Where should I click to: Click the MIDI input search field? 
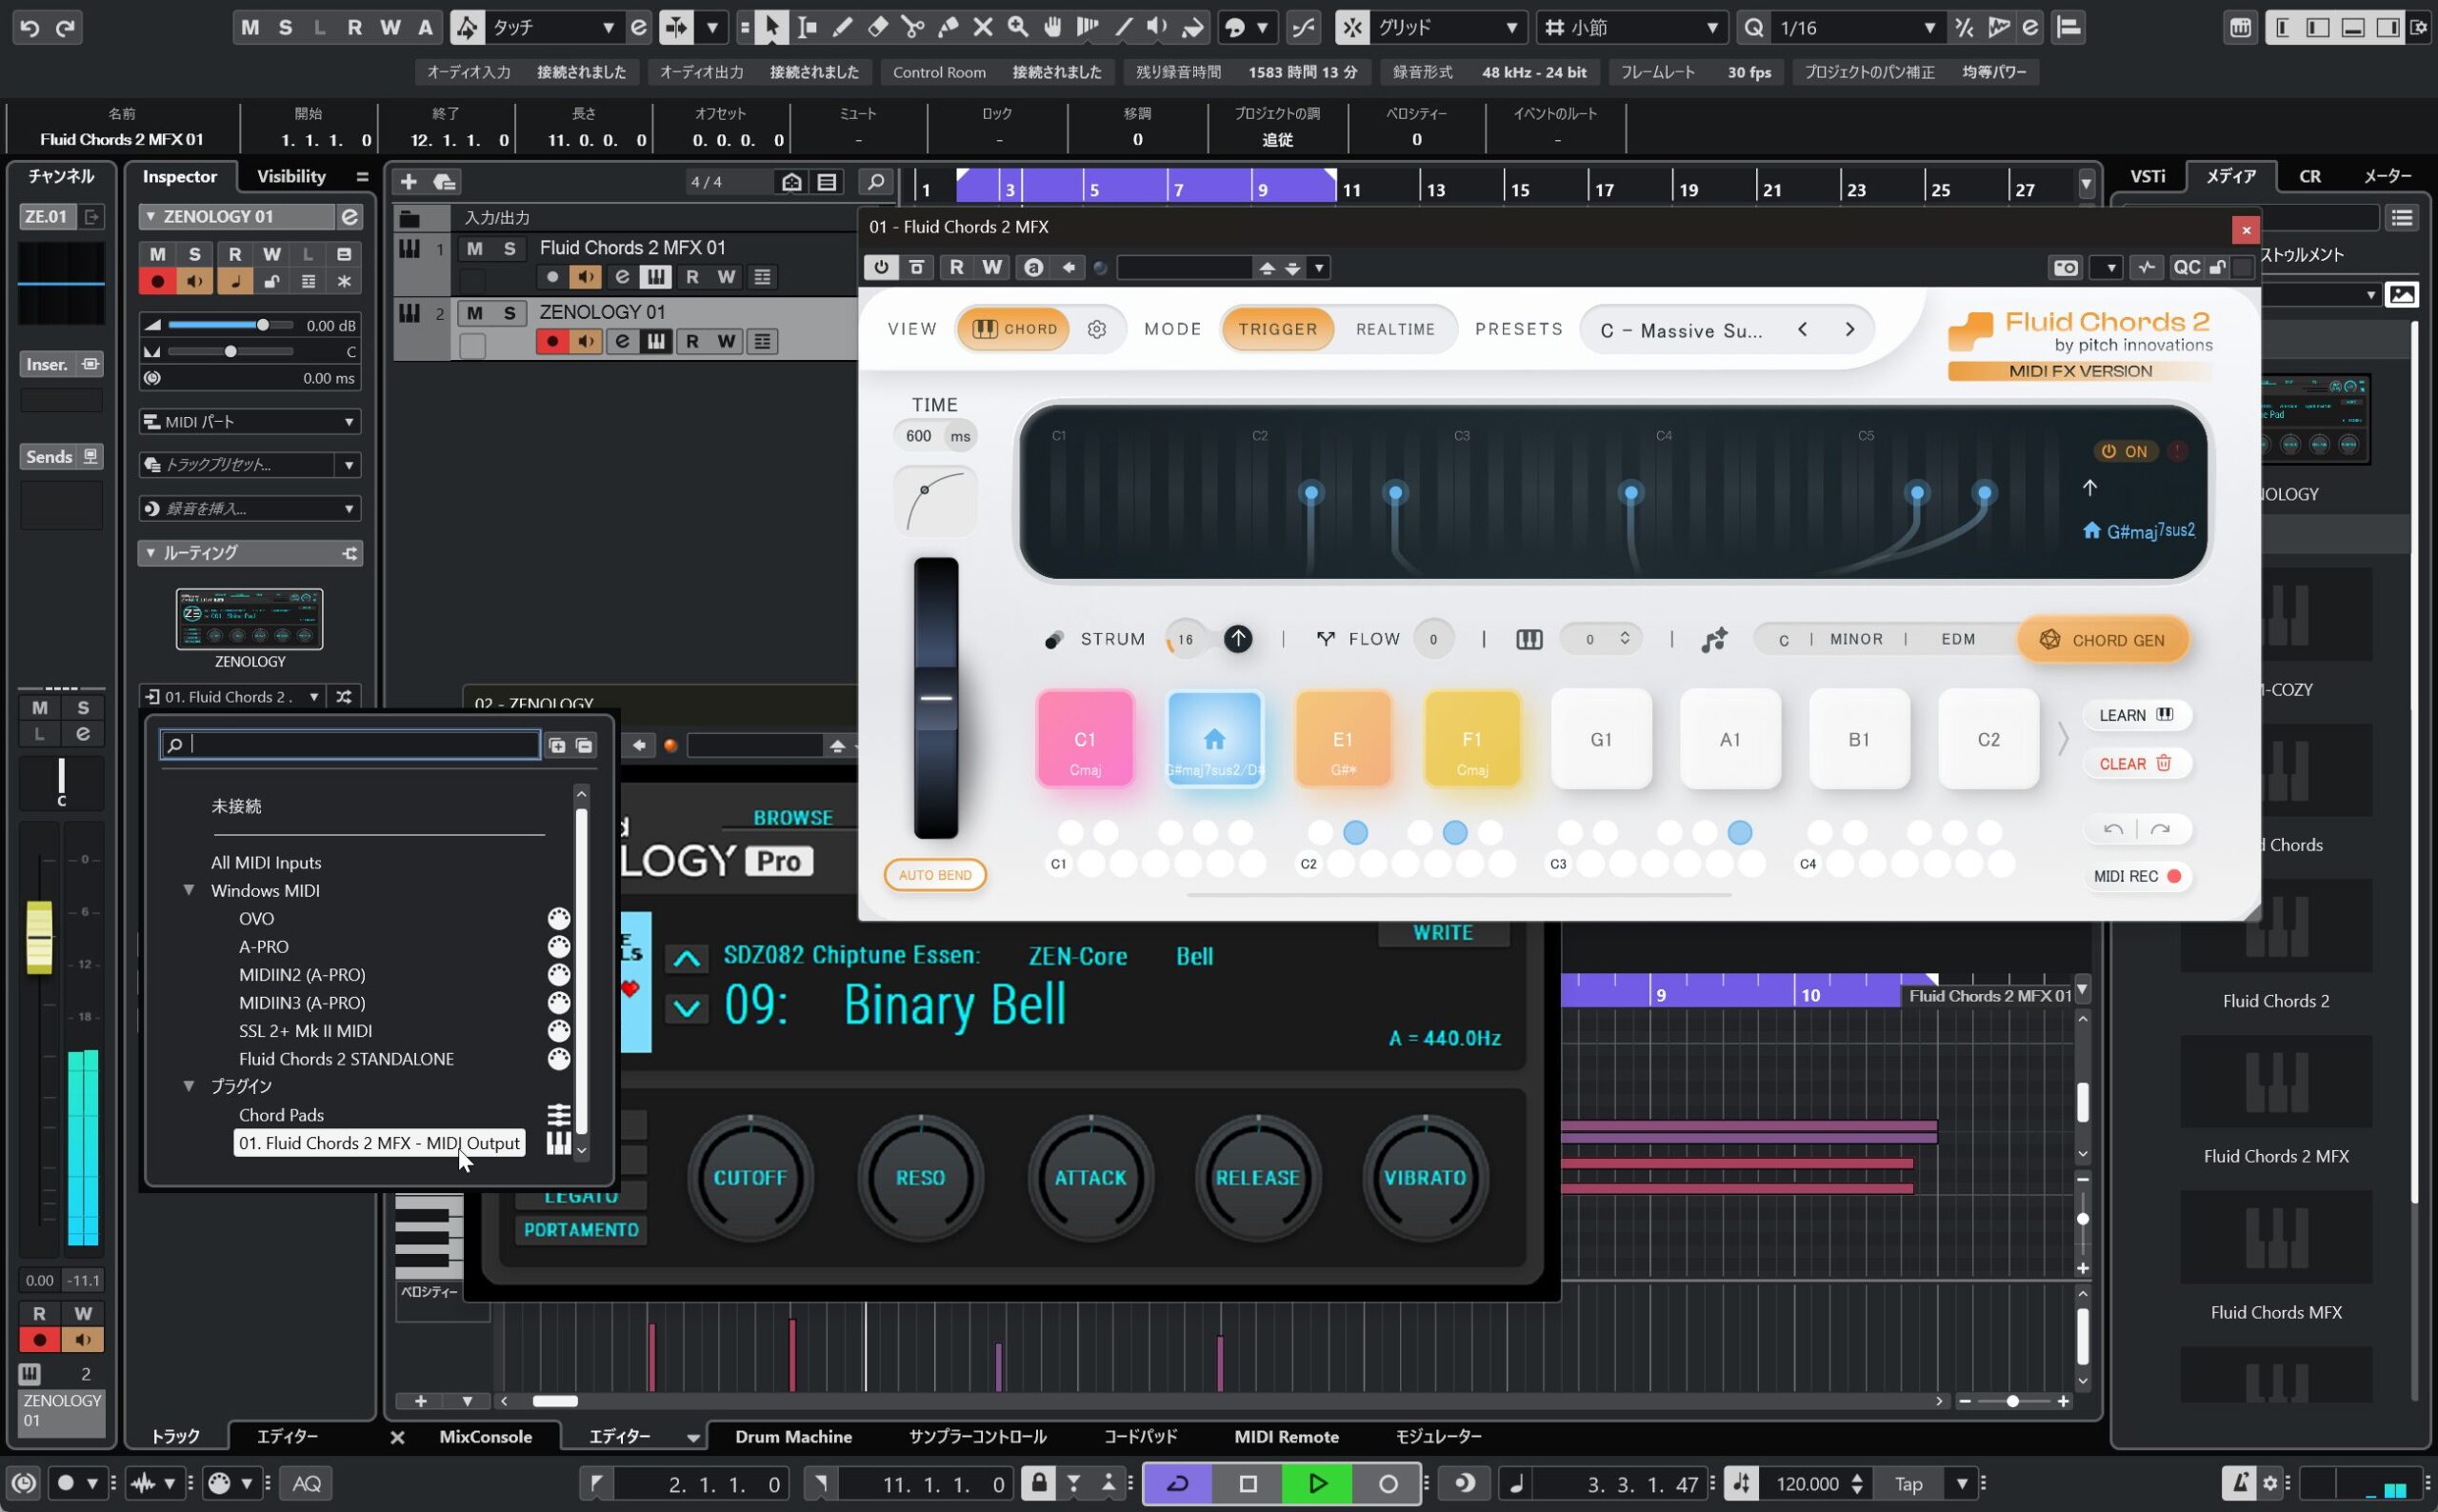tap(350, 745)
